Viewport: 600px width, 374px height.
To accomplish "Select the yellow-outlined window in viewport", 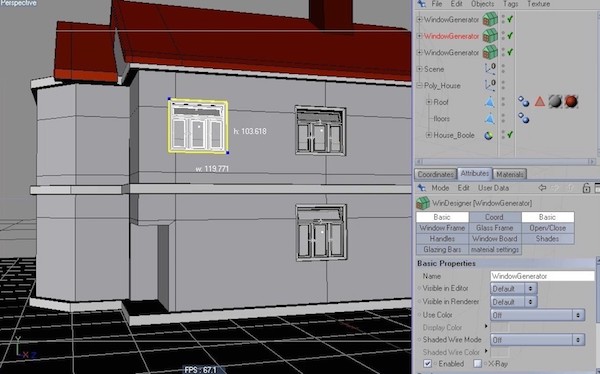I will point(198,126).
